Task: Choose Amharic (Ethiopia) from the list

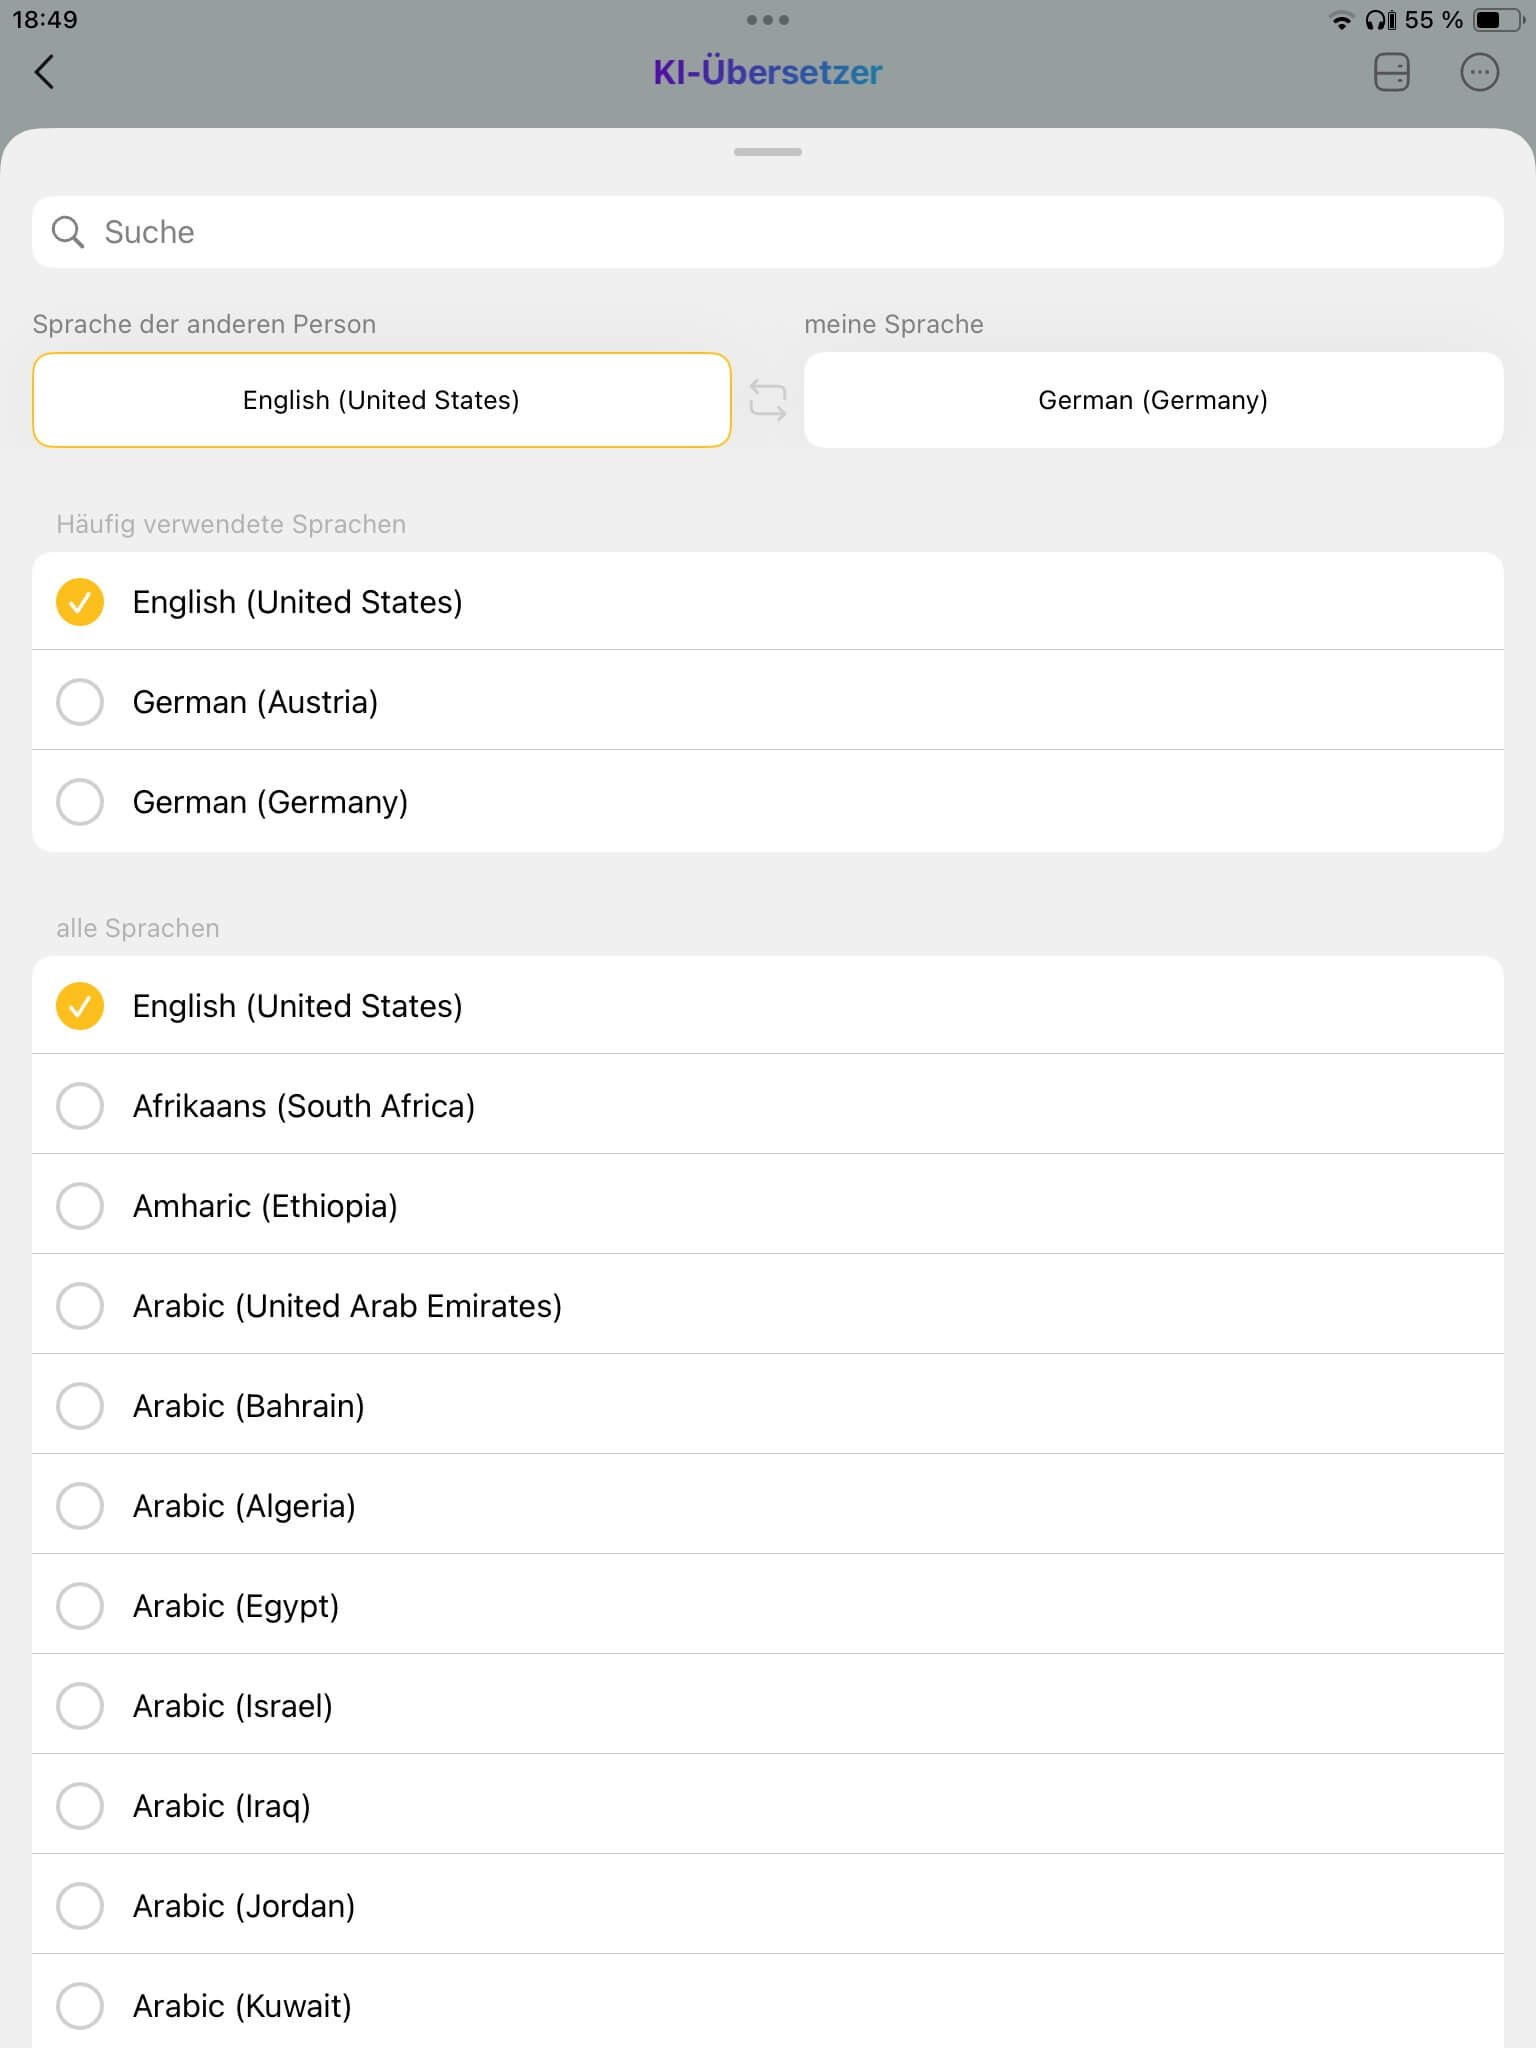Action: [x=265, y=1206]
